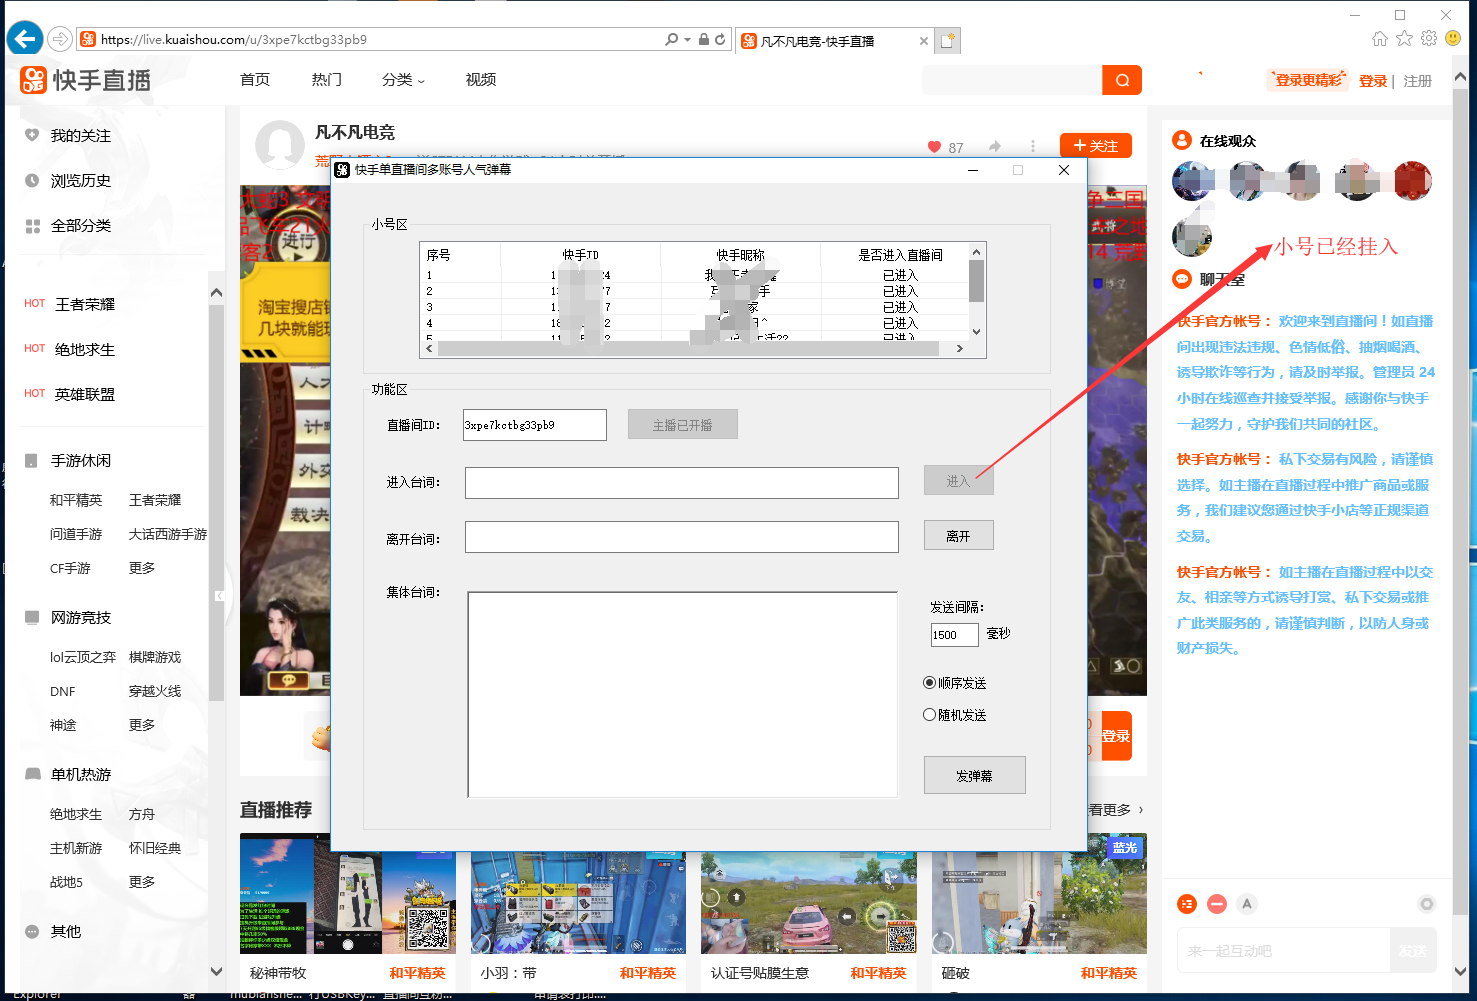This screenshot has width=1477, height=1001.
Task: Open 热门 in the top navigation
Action: pos(326,80)
